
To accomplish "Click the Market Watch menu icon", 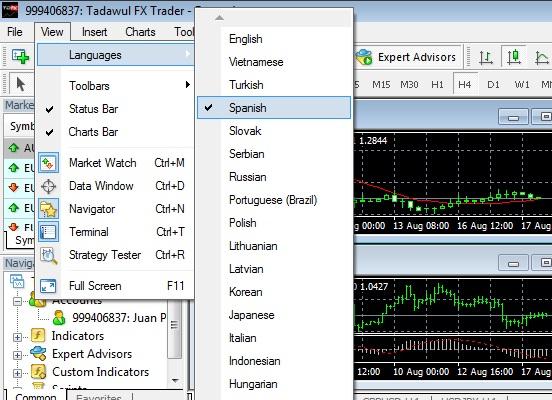I will [x=48, y=163].
